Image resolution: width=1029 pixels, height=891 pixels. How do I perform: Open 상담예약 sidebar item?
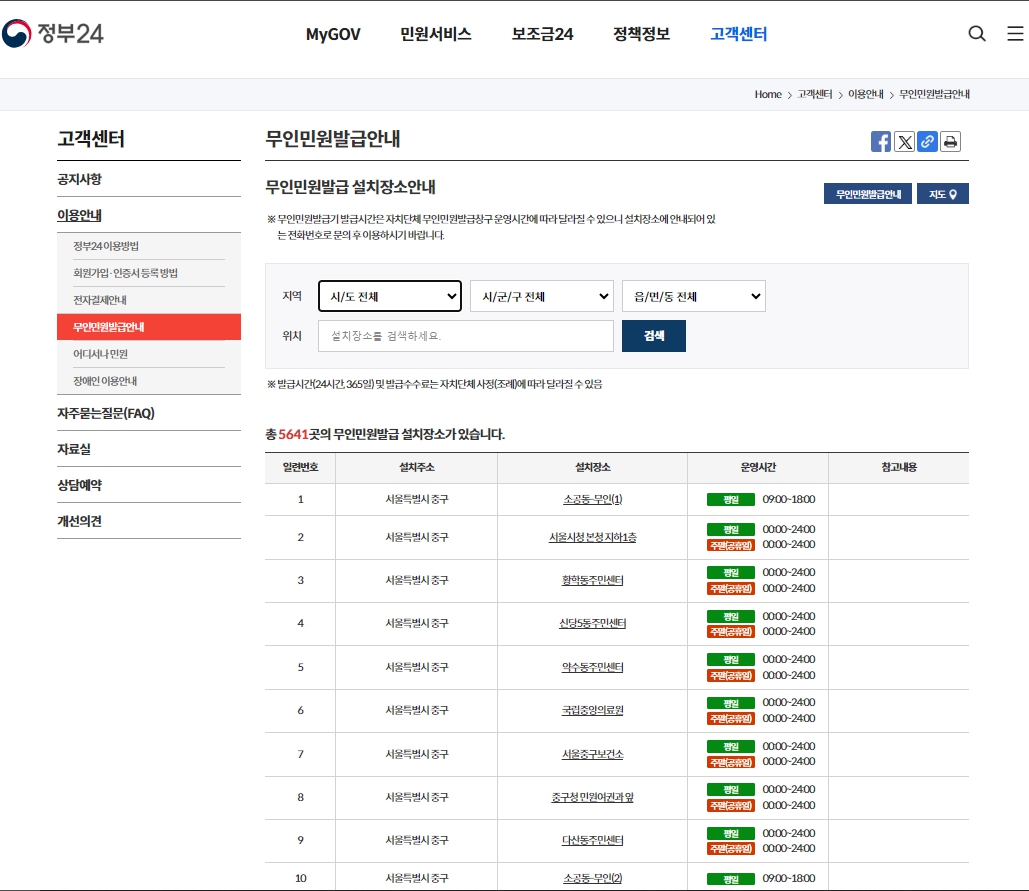click(79, 486)
